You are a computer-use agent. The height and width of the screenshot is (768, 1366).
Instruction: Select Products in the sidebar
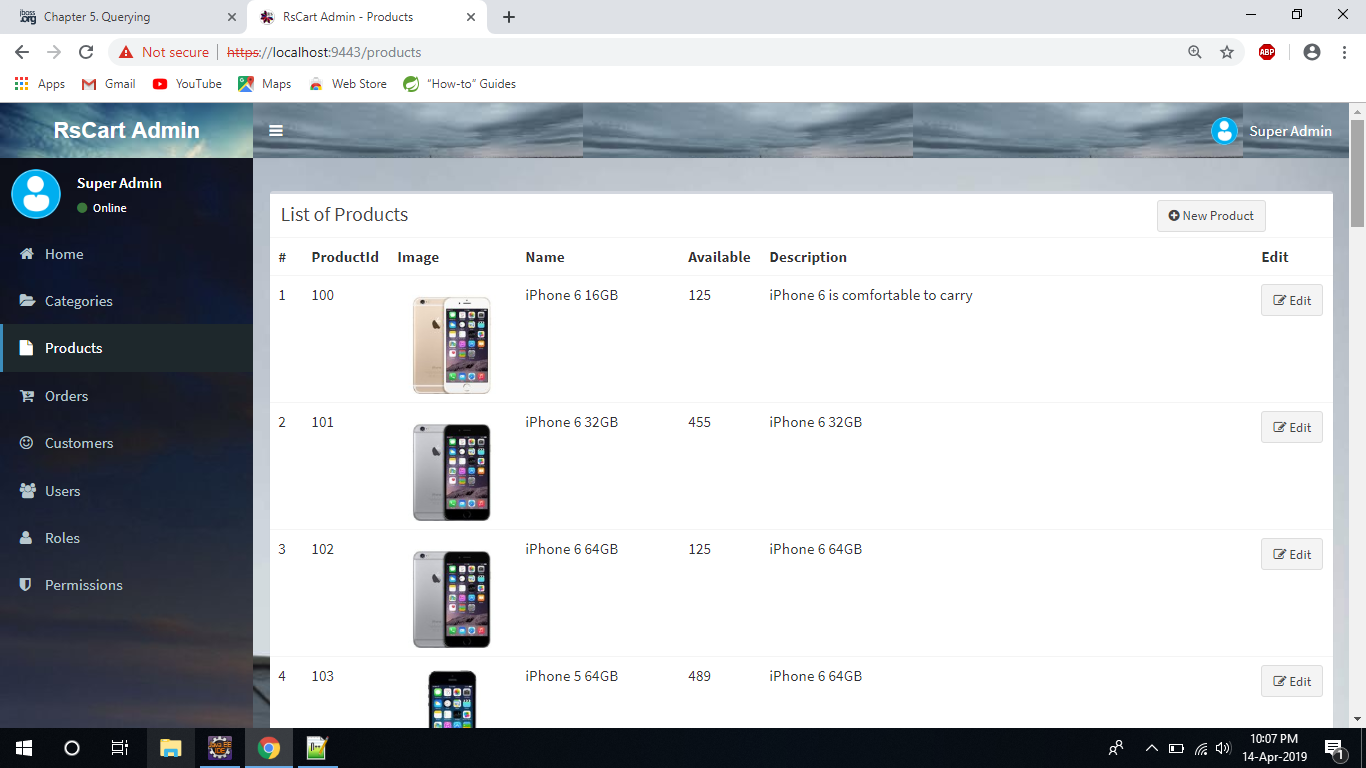click(x=126, y=348)
